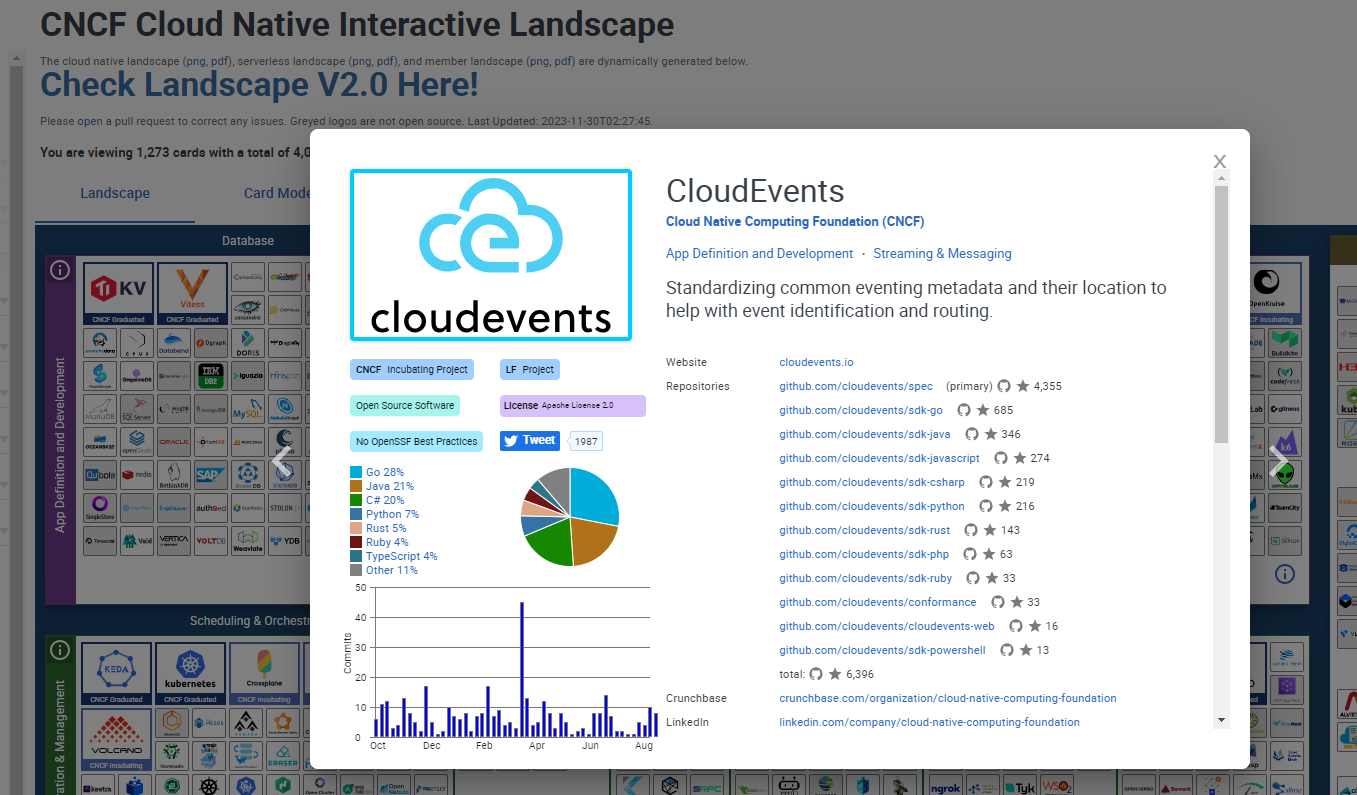Screen dimensions: 1357x795
Task: Open github.com/cloudevents/sdk-php repository link
Action: click(864, 554)
